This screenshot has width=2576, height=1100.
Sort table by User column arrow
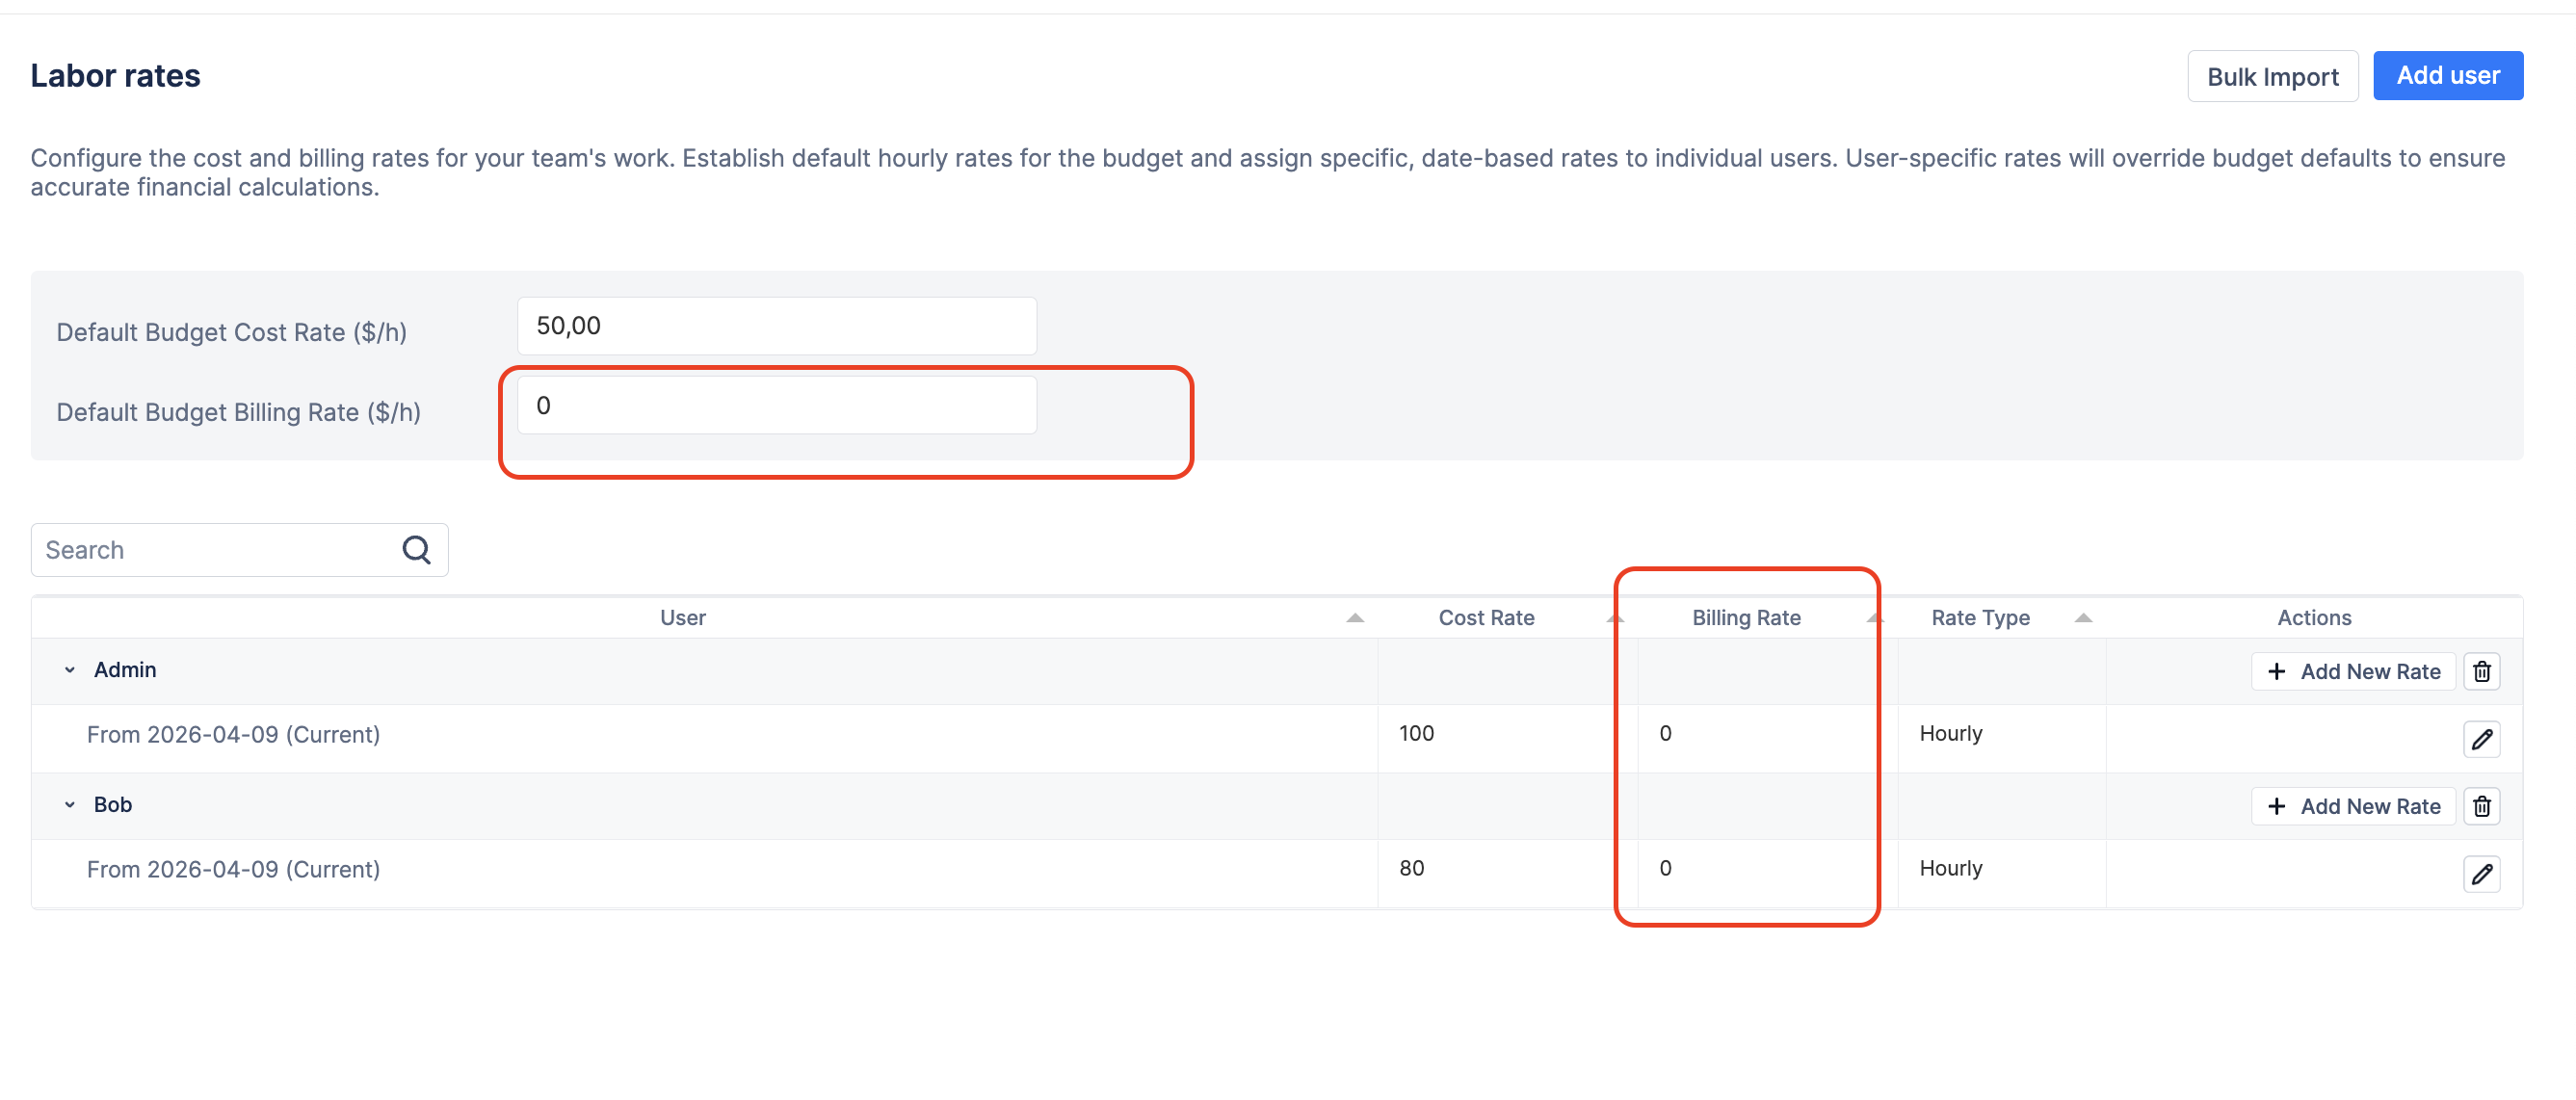point(1354,618)
